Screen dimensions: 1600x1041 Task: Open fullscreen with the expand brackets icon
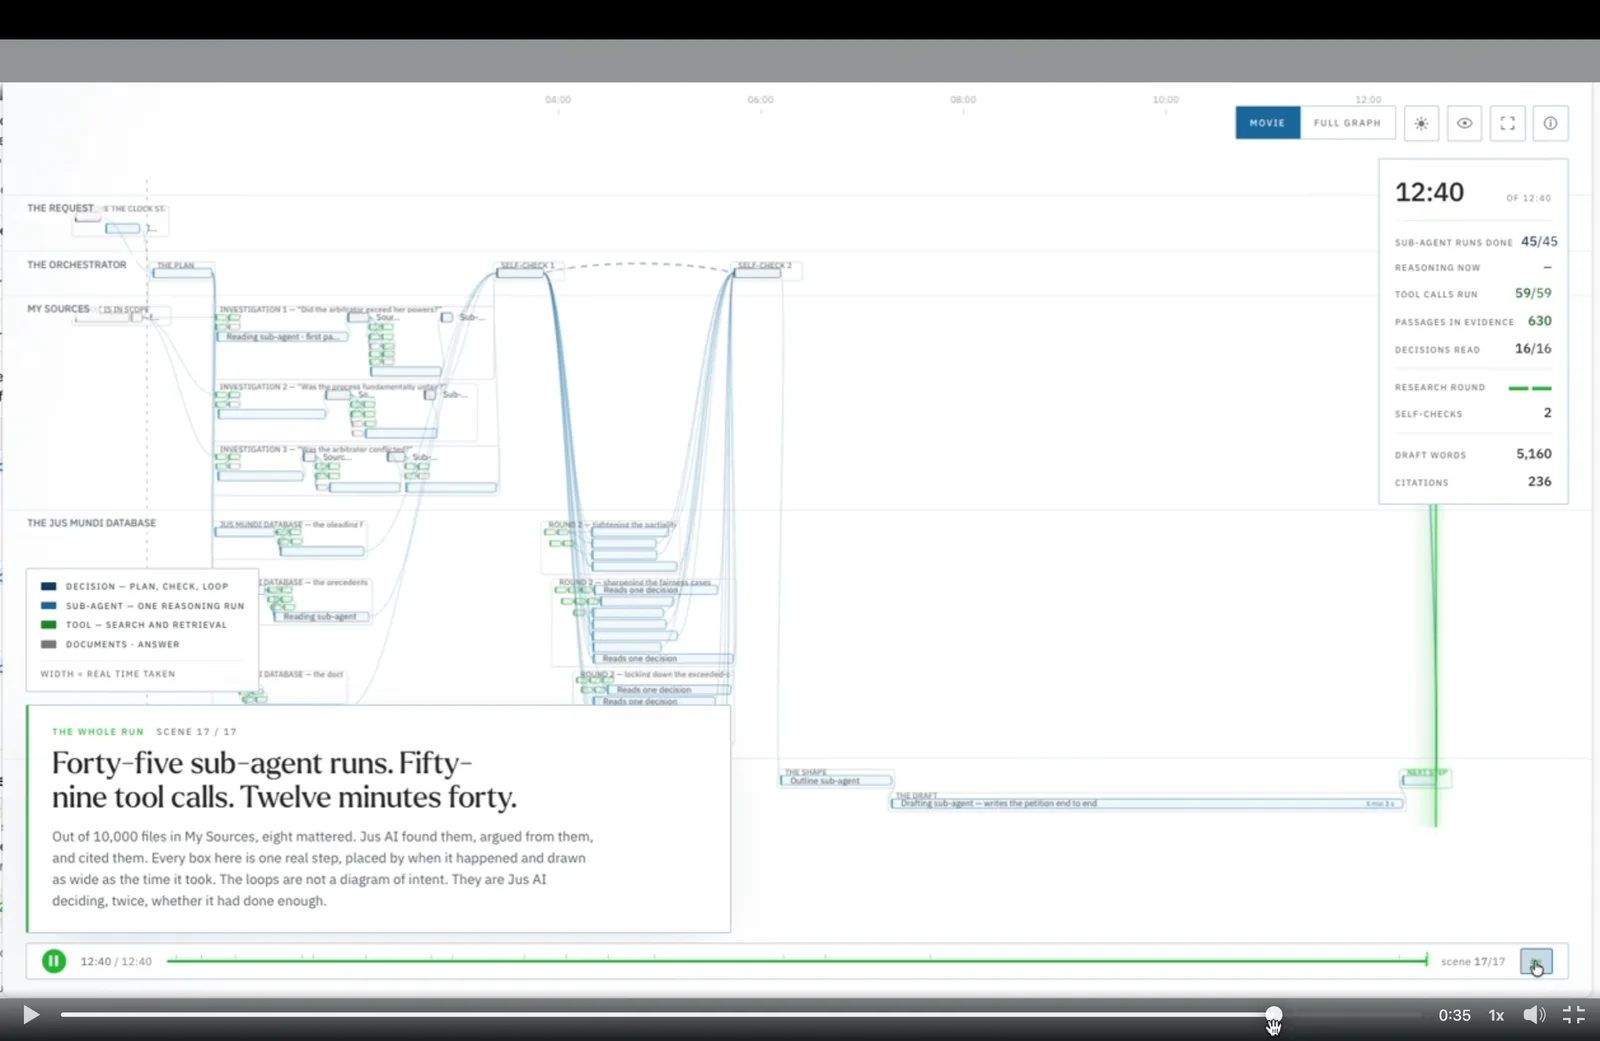point(1507,123)
